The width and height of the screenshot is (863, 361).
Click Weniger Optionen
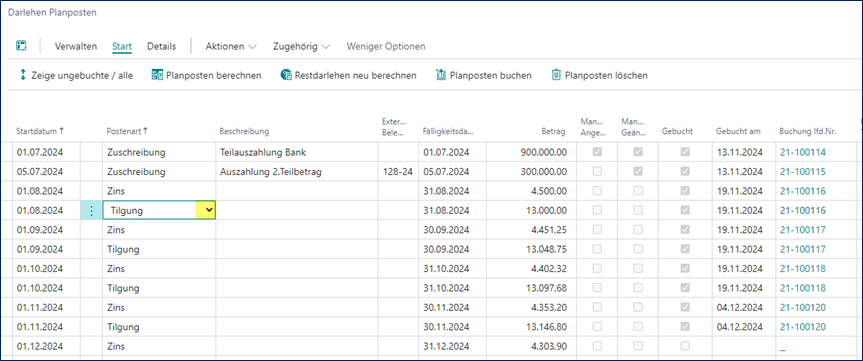click(386, 46)
